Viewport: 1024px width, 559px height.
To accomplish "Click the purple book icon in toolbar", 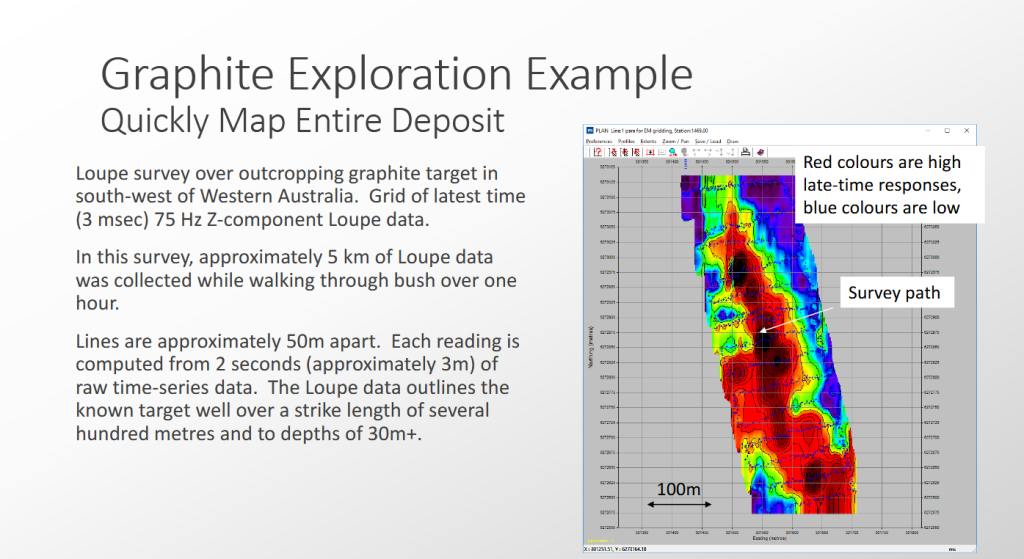I will (760, 152).
